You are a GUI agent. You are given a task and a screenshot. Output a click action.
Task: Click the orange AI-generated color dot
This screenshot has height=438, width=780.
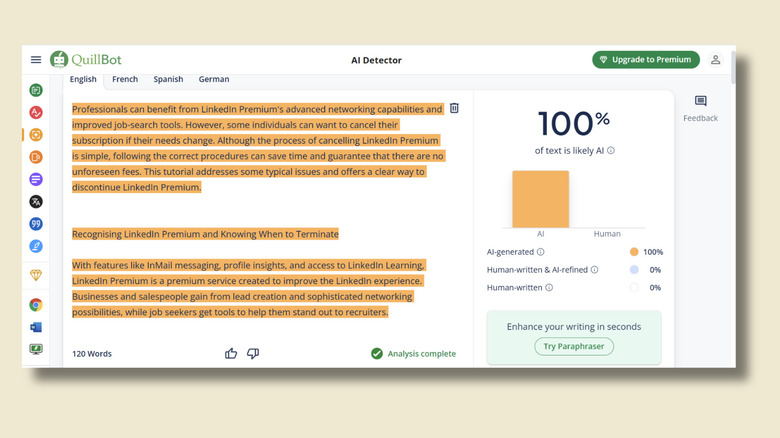point(634,252)
